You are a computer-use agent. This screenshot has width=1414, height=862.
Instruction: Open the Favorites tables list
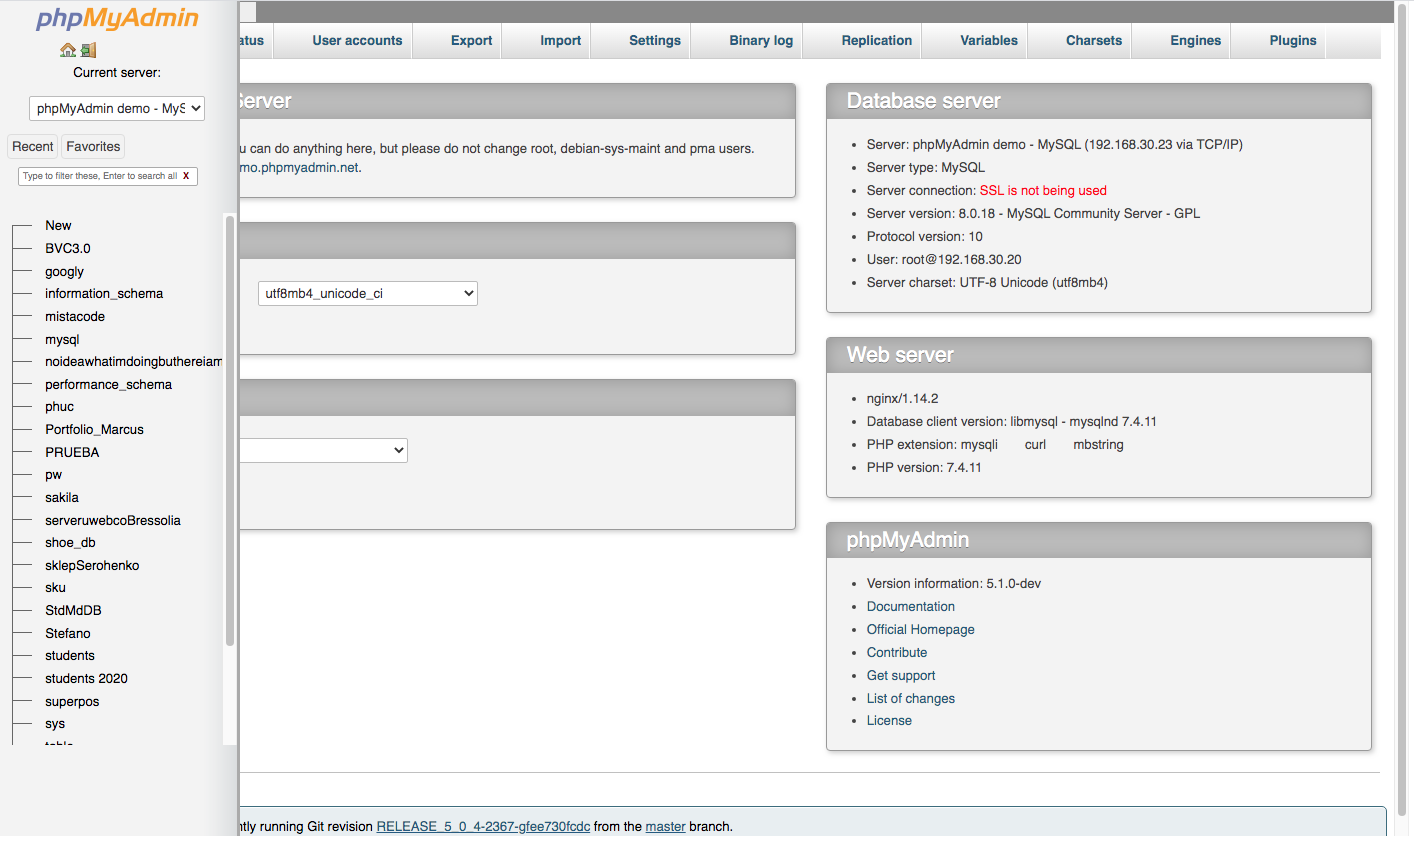pos(93,146)
